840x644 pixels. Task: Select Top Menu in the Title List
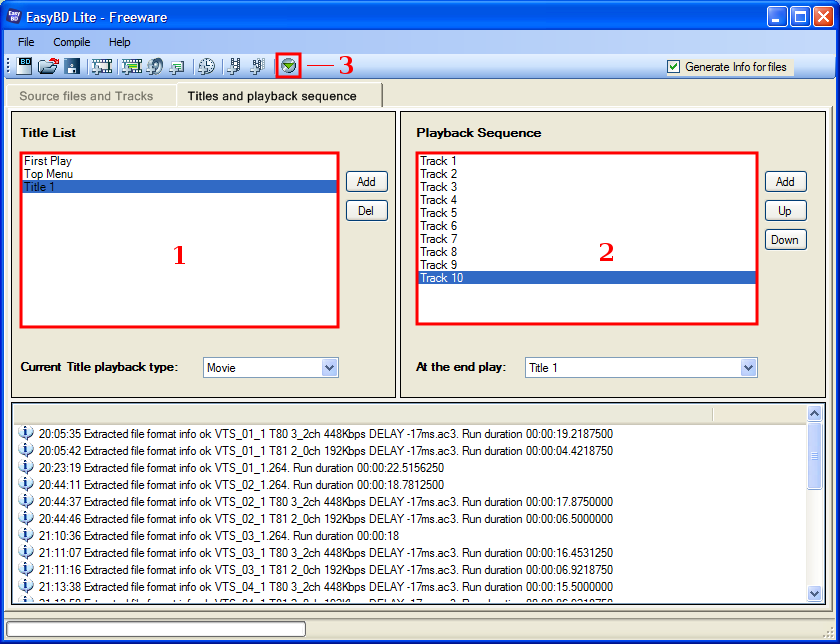pyautogui.click(x=180, y=174)
